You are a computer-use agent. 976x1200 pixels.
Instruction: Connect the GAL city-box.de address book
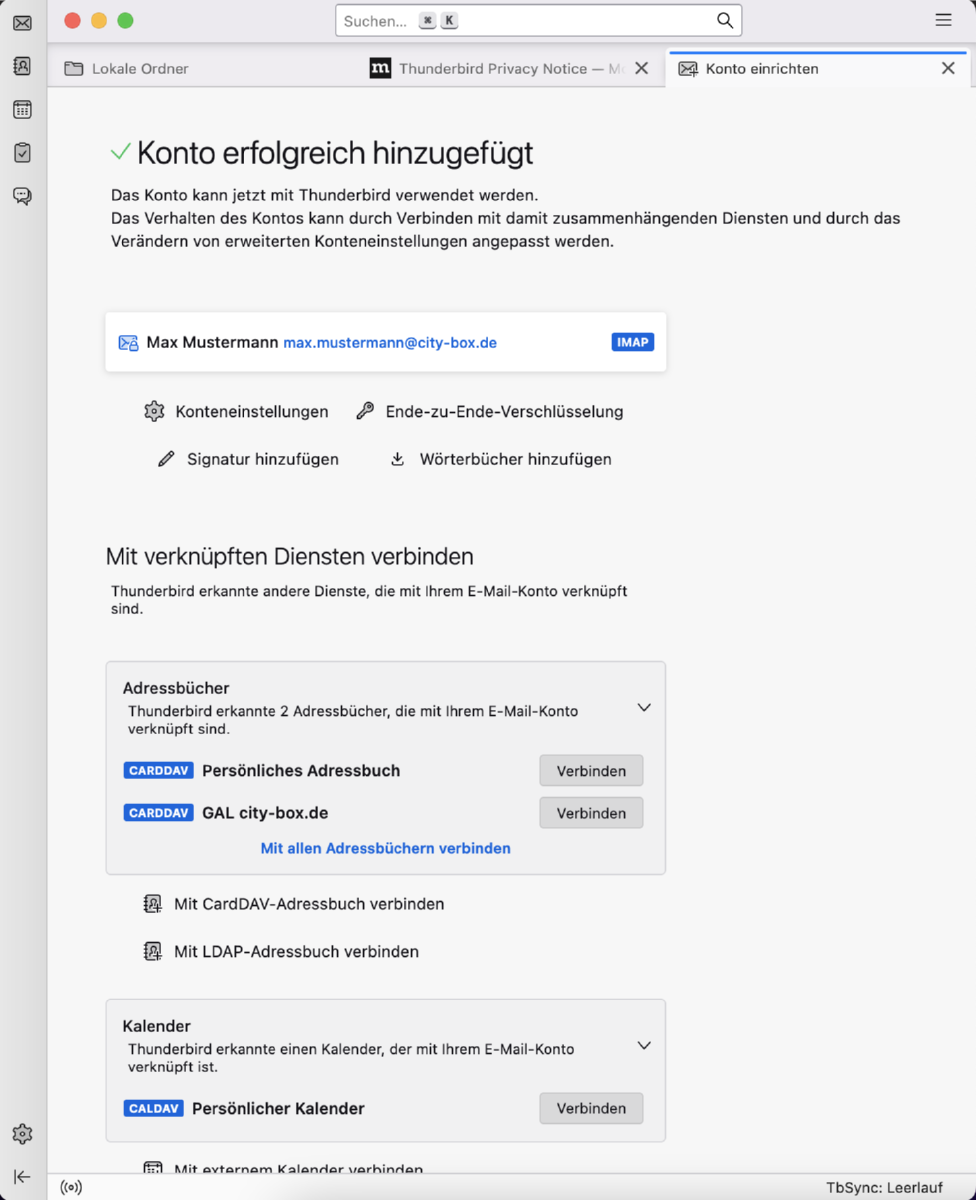pyautogui.click(x=591, y=813)
